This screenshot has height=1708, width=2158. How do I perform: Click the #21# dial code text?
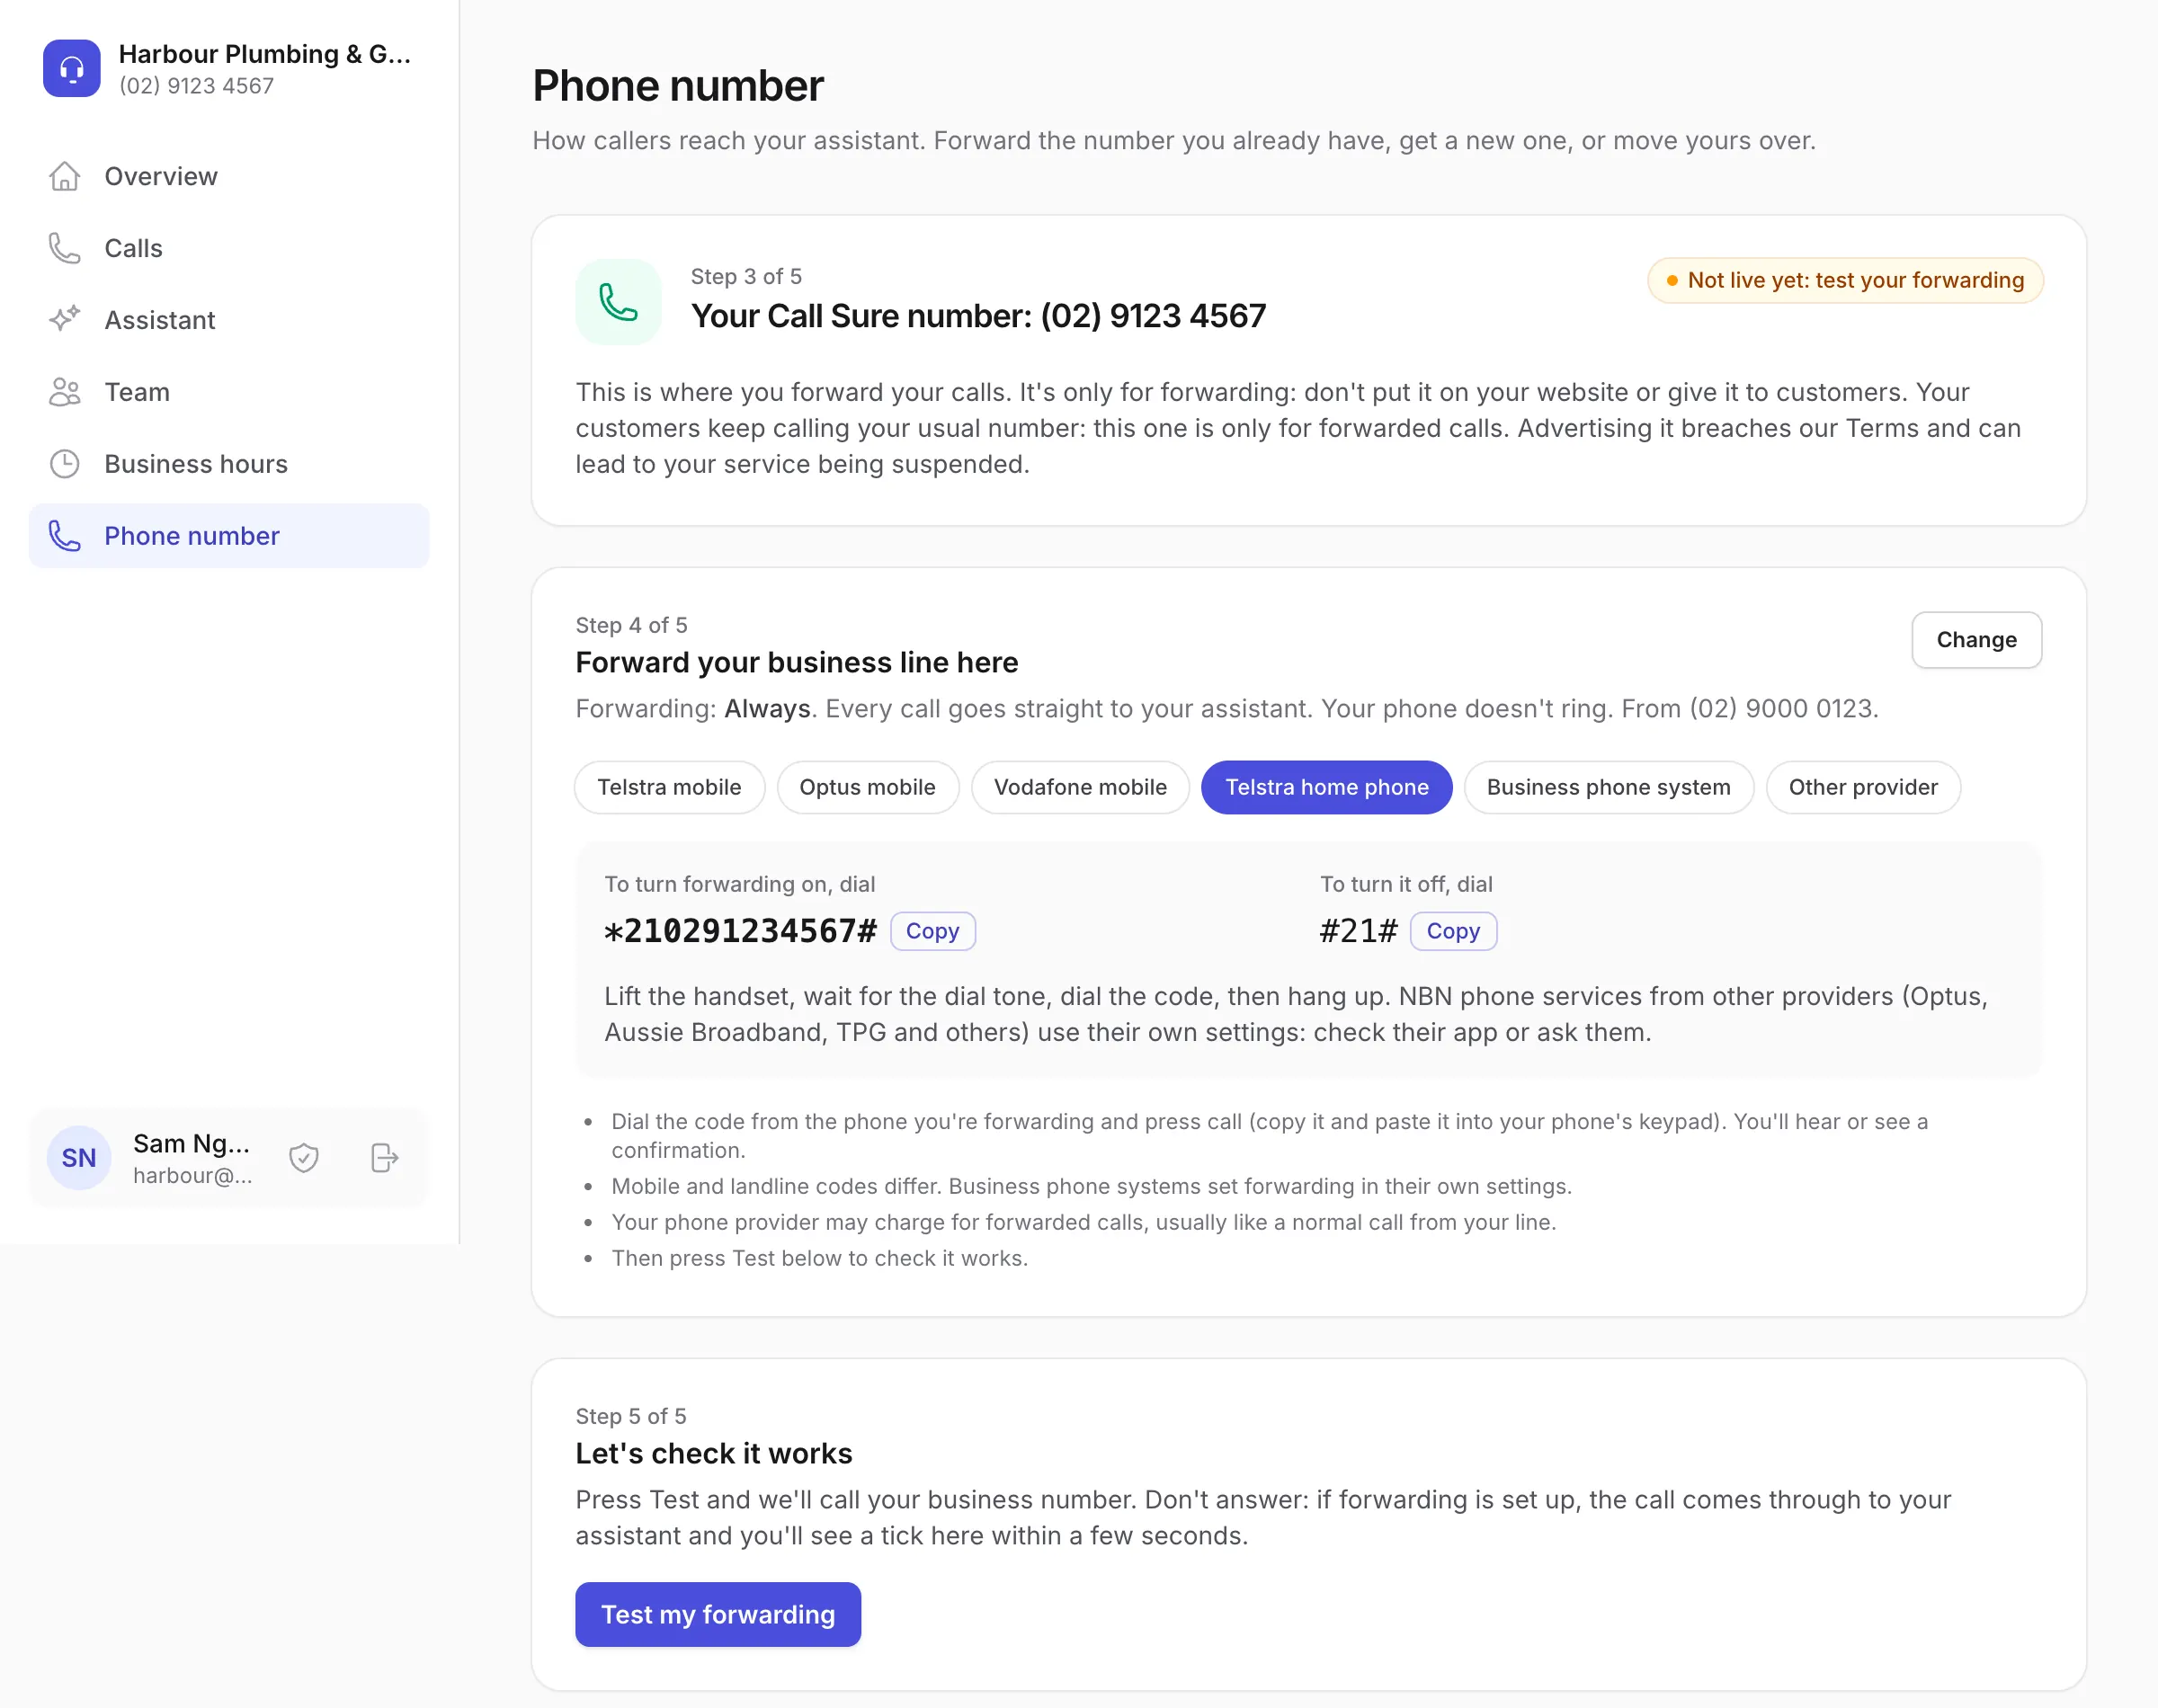[1358, 931]
